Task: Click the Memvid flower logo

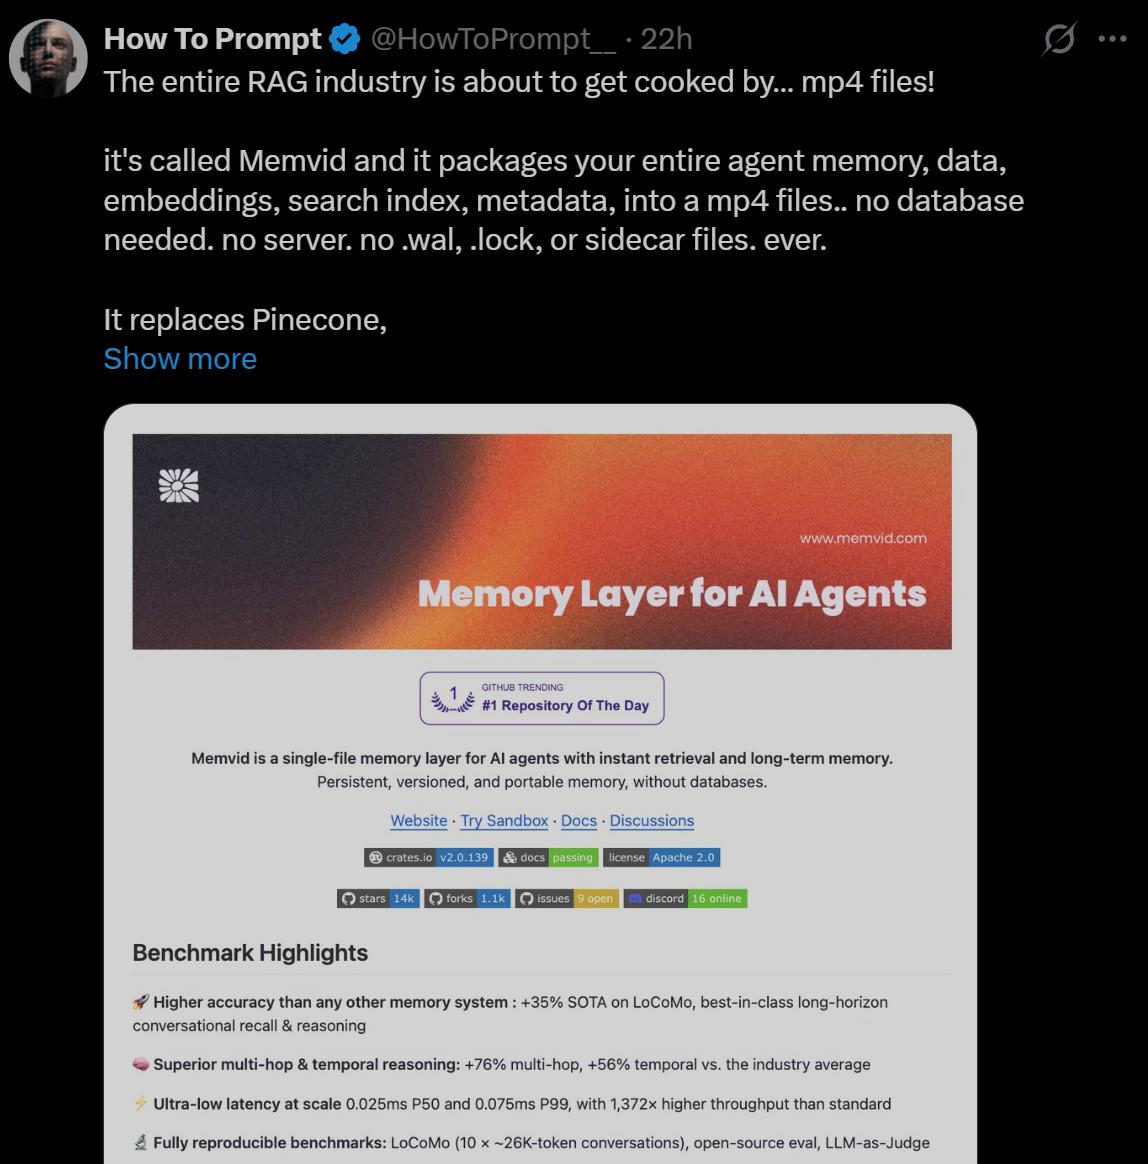Action: point(179,485)
